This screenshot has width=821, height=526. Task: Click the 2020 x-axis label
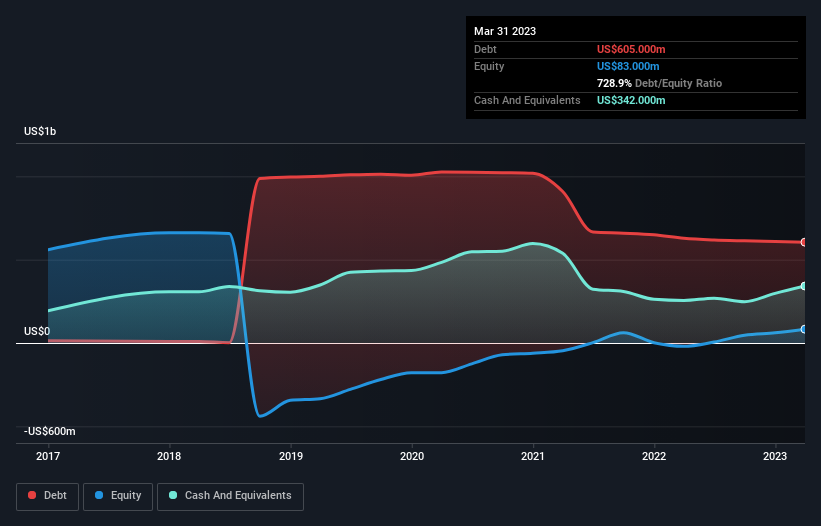pos(412,456)
